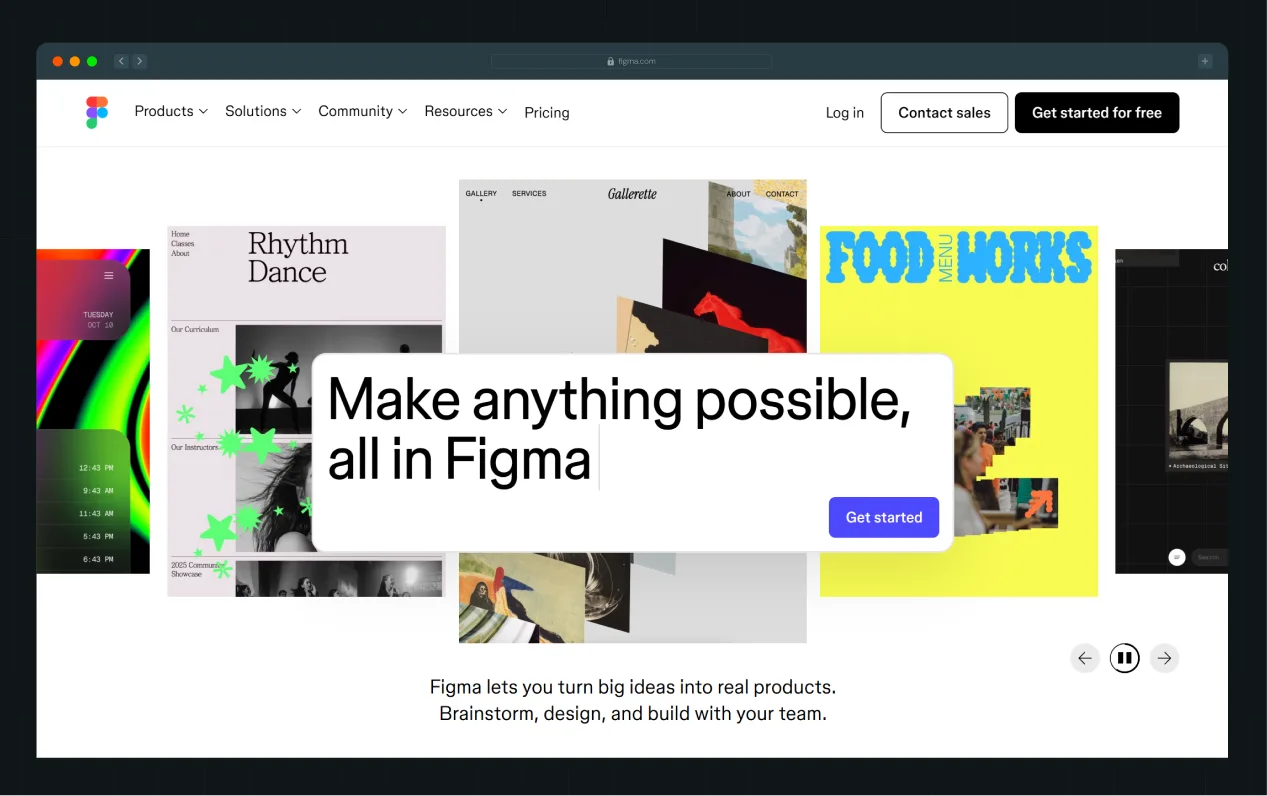Click Contact sales button
This screenshot has height=796, width=1267.
[944, 113]
